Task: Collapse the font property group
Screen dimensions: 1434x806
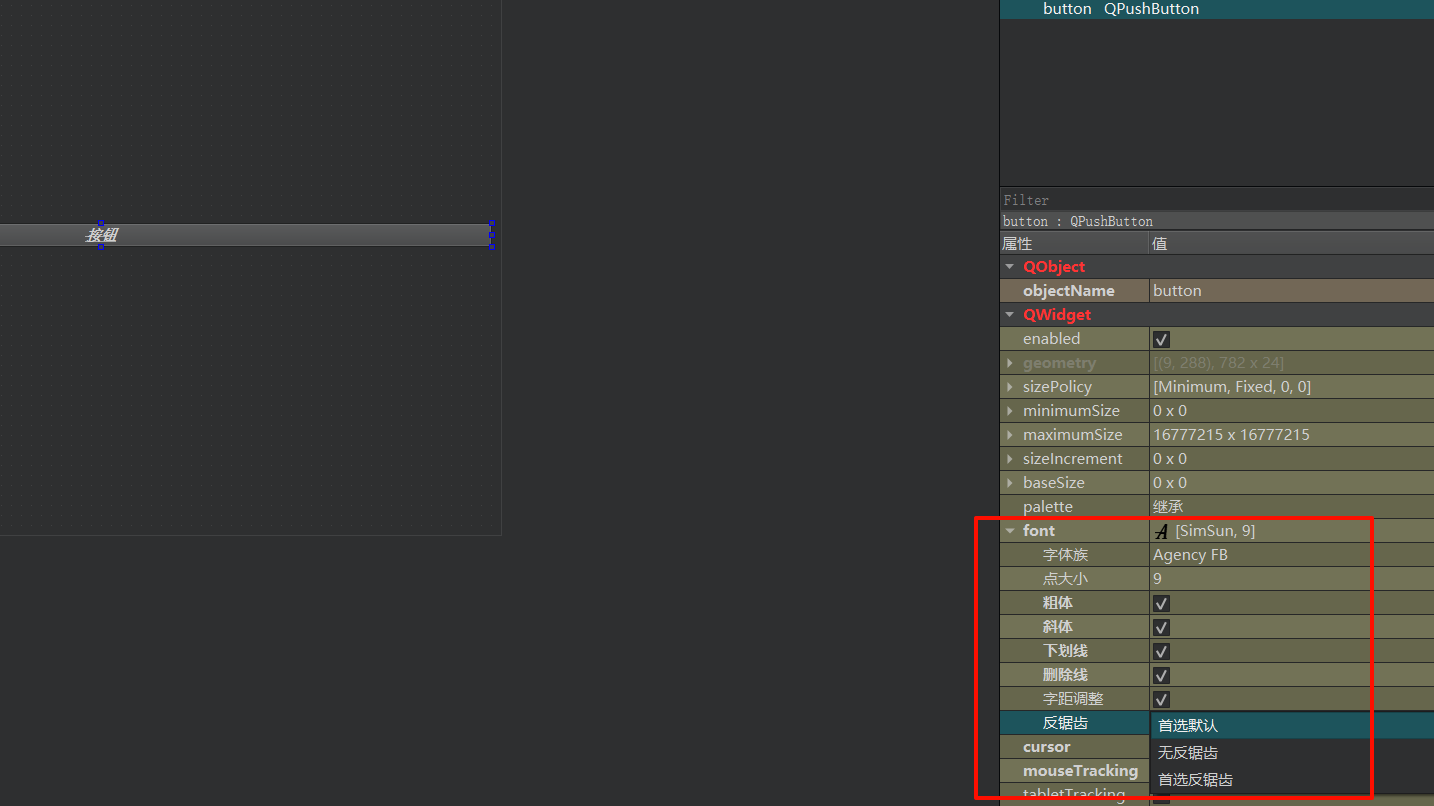Action: click(1010, 531)
